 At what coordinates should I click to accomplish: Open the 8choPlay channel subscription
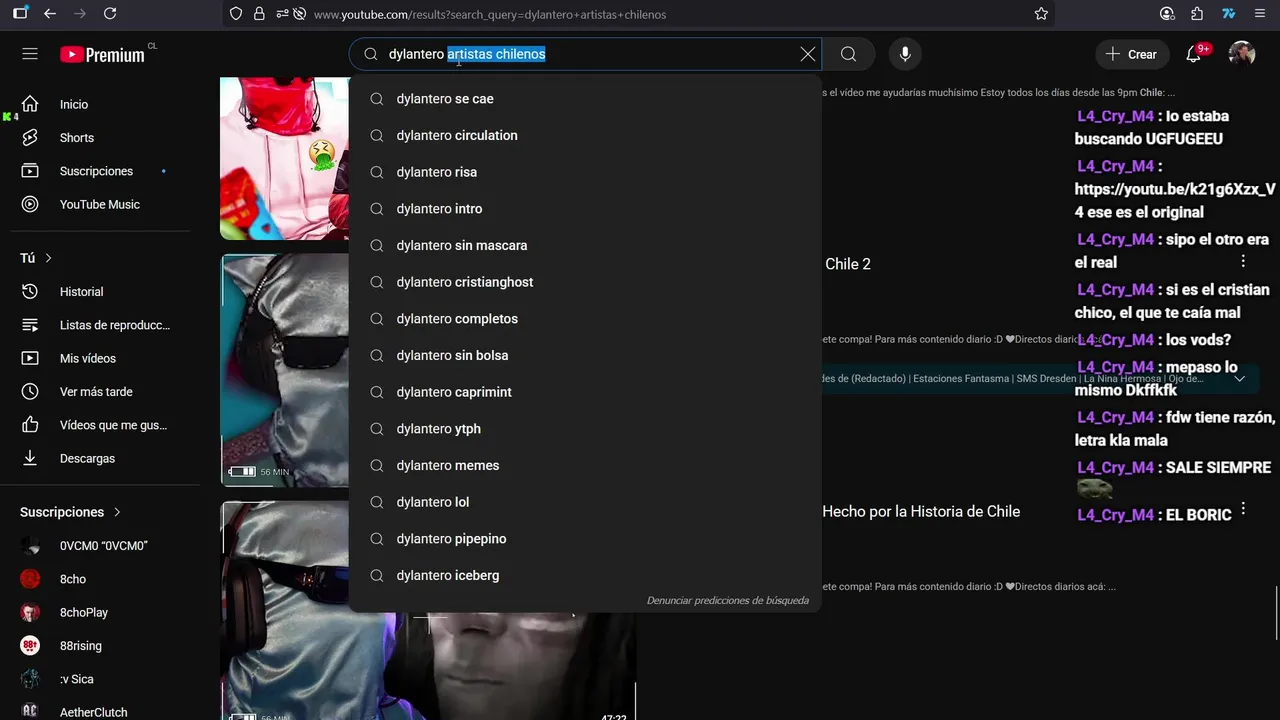(x=100, y=612)
